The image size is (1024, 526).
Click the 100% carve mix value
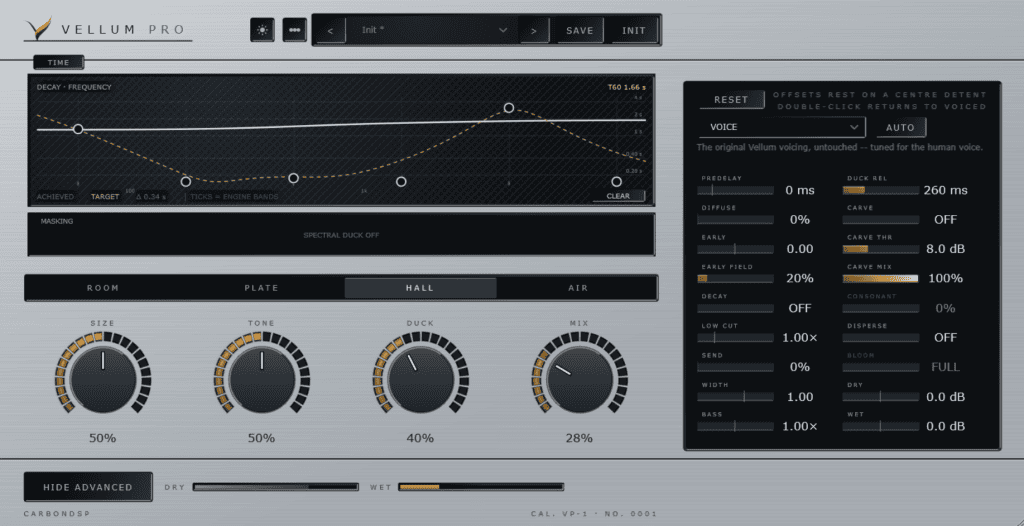[945, 278]
